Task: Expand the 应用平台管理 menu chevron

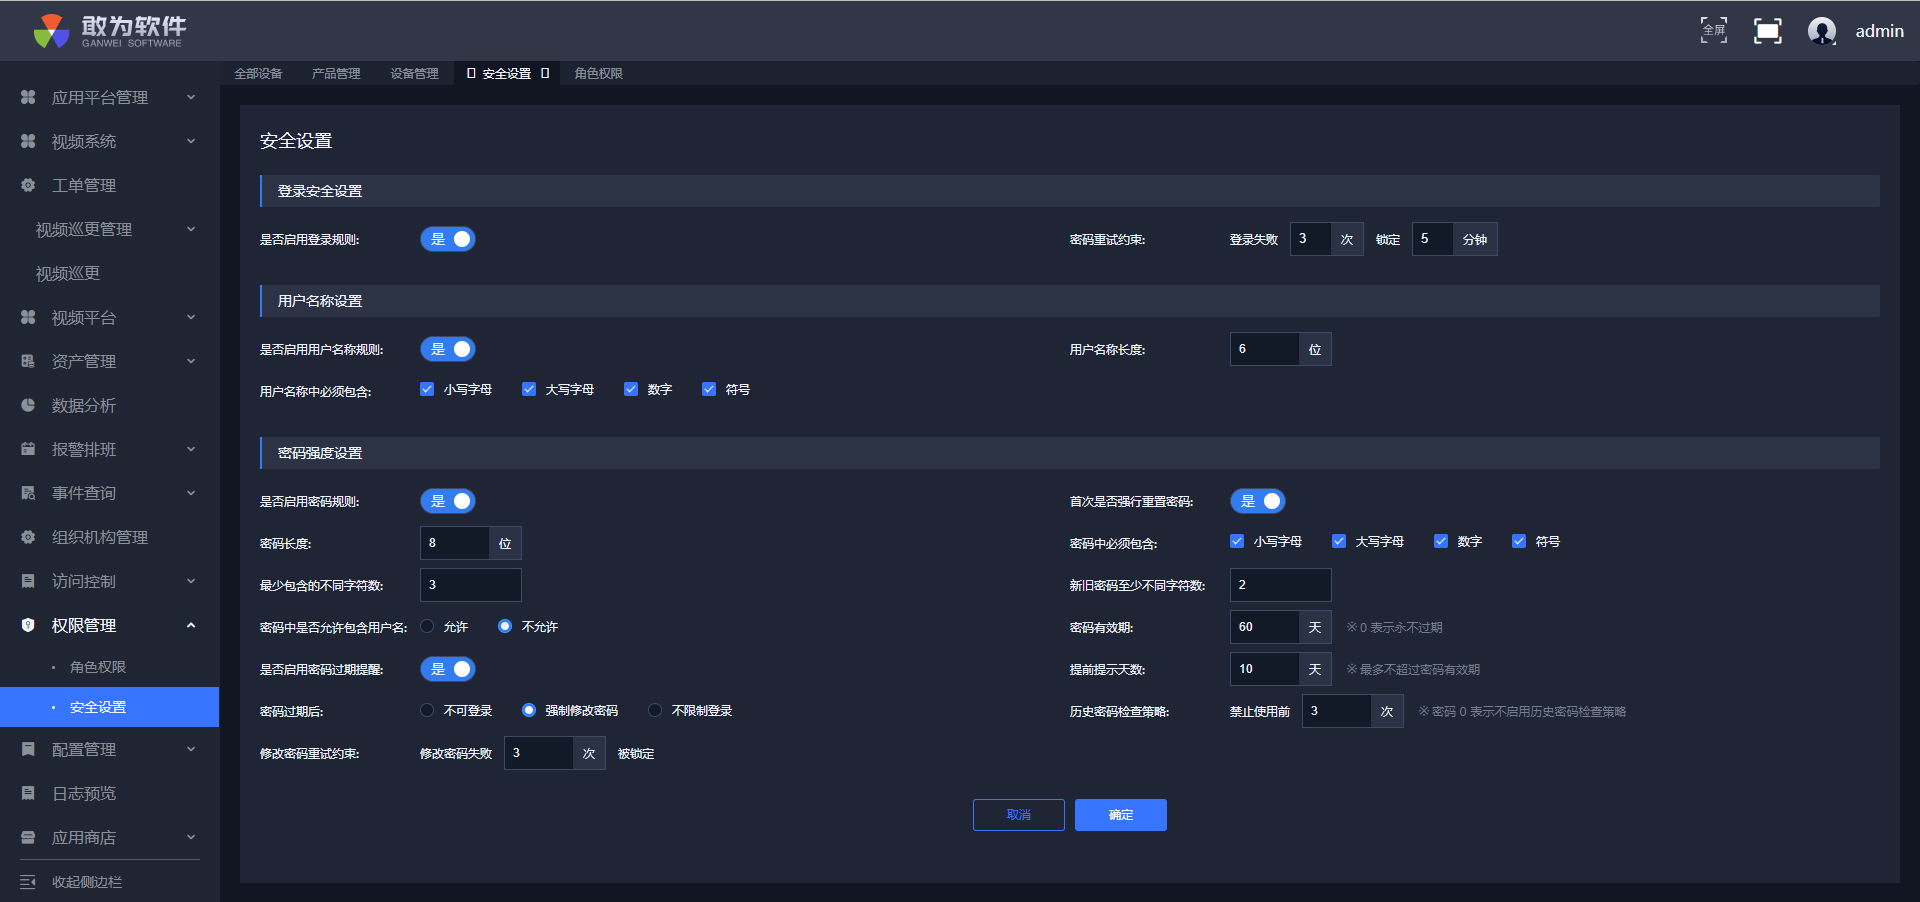Action: pos(191,97)
